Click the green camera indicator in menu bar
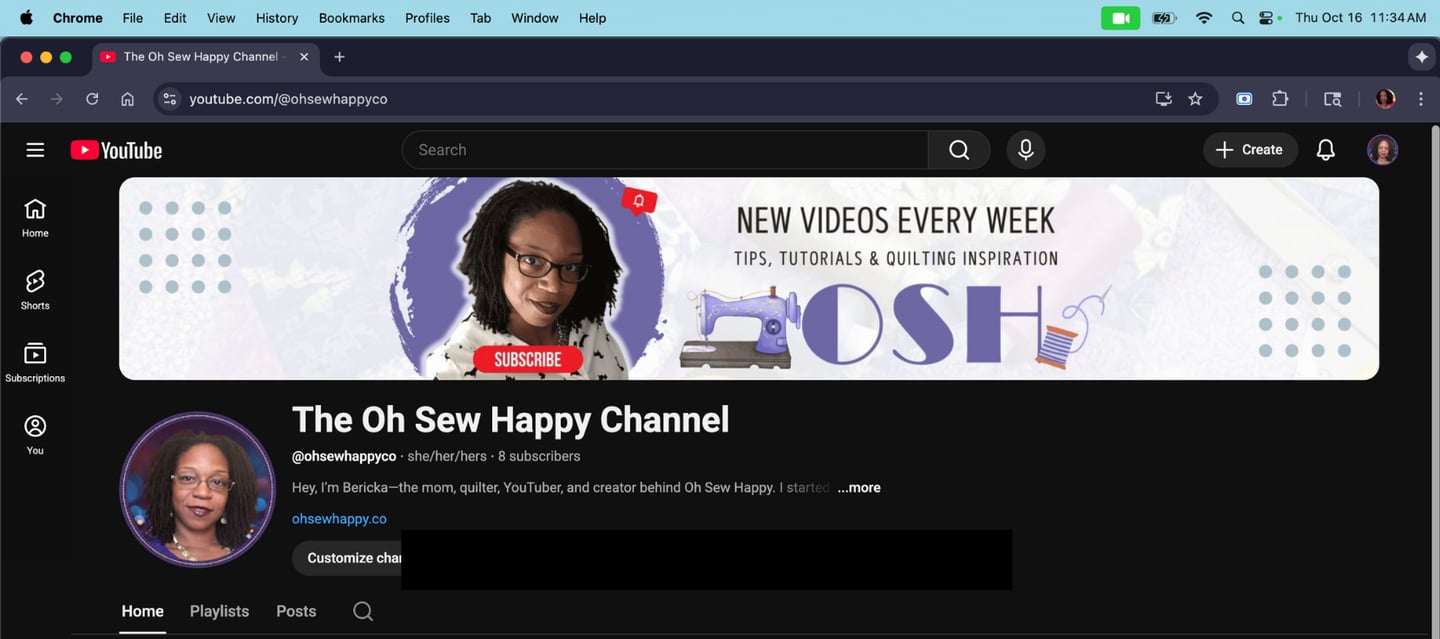Image resolution: width=1440 pixels, height=639 pixels. (x=1120, y=18)
